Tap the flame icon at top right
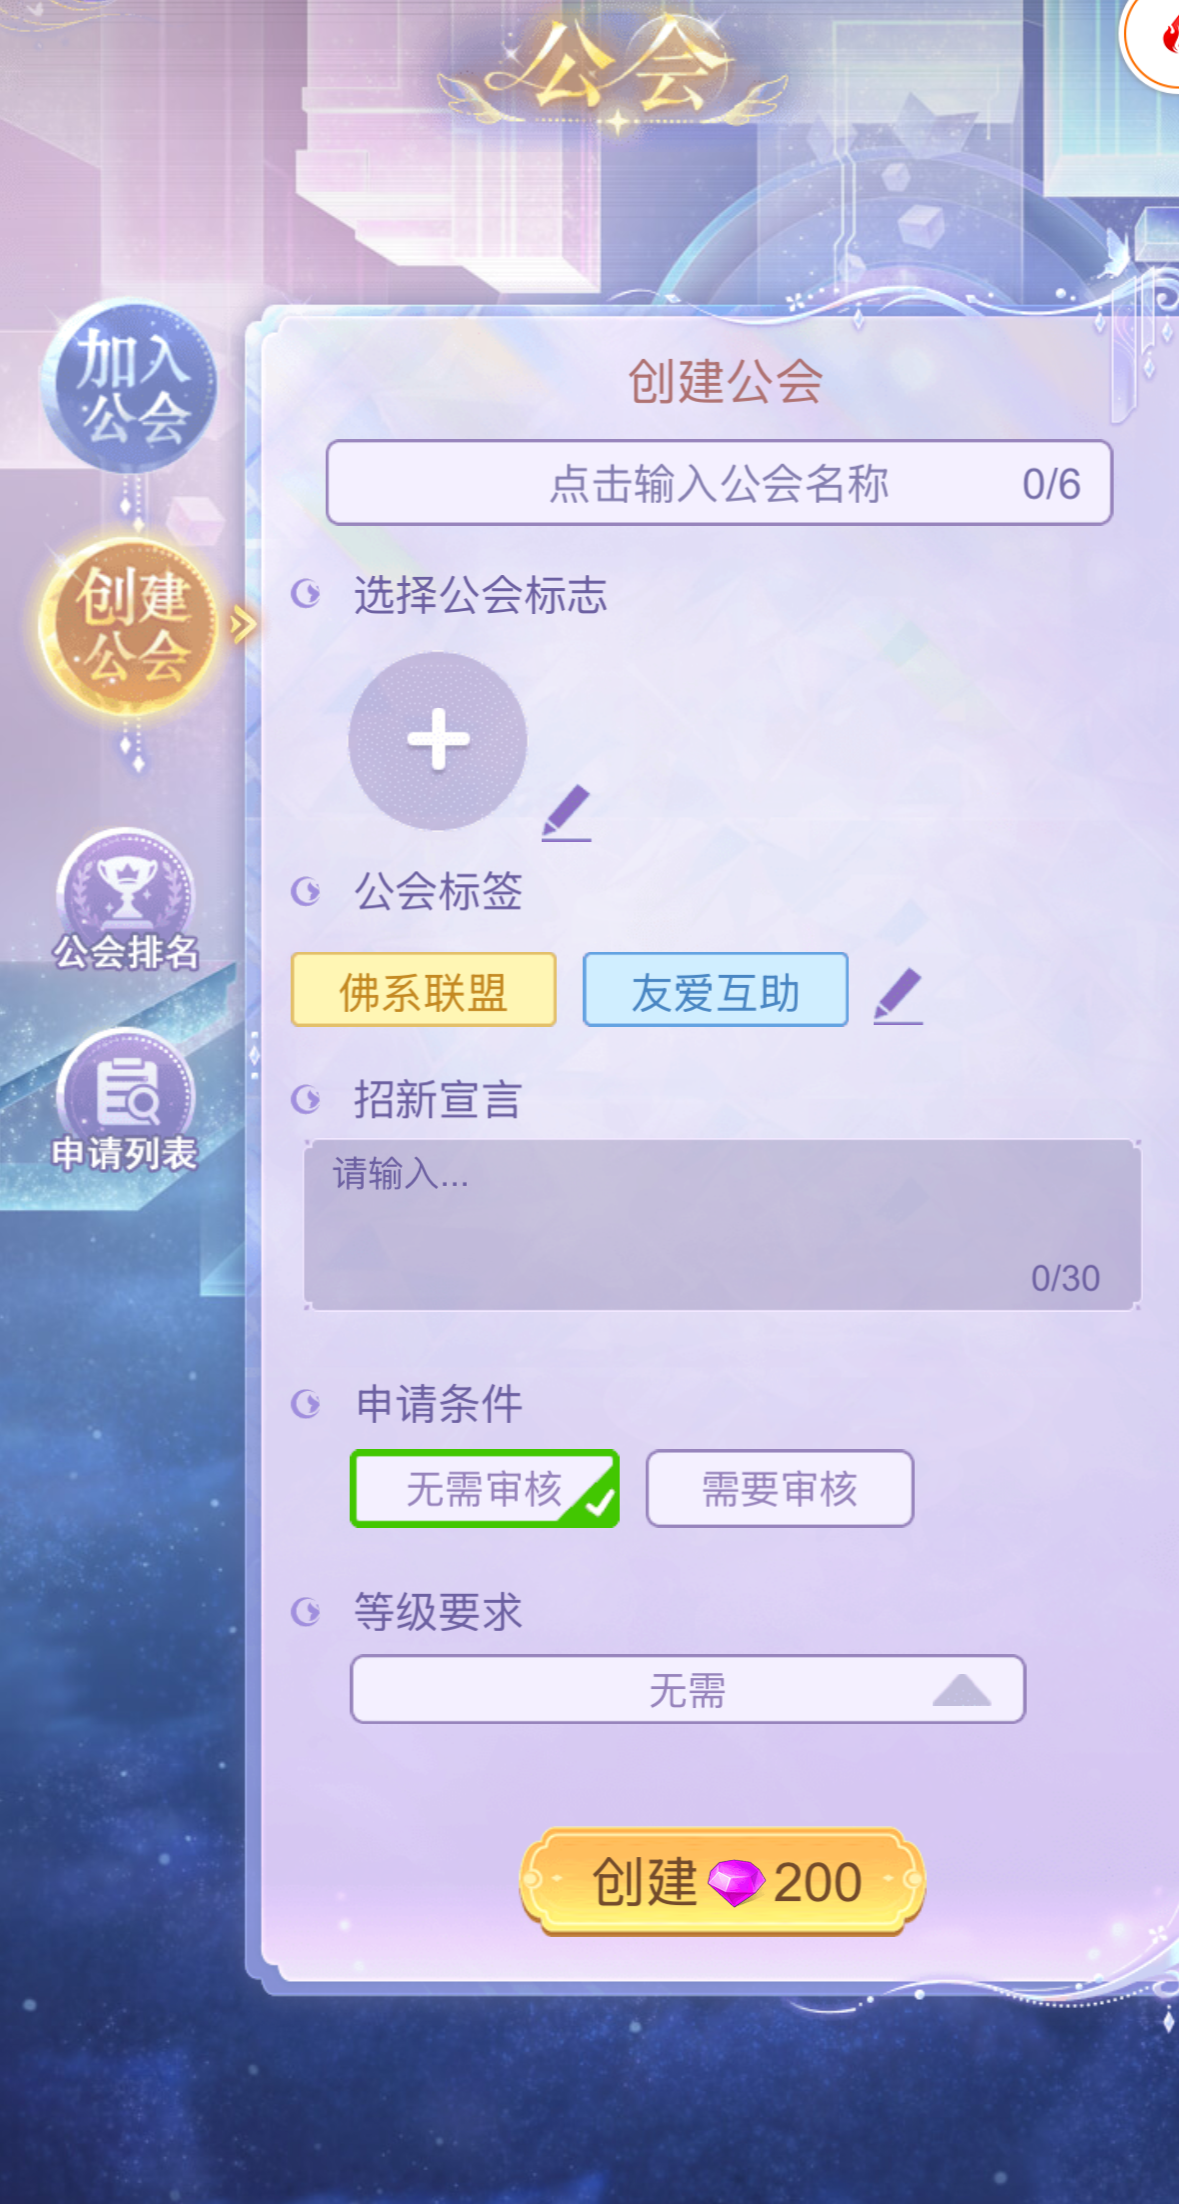 coord(1160,40)
